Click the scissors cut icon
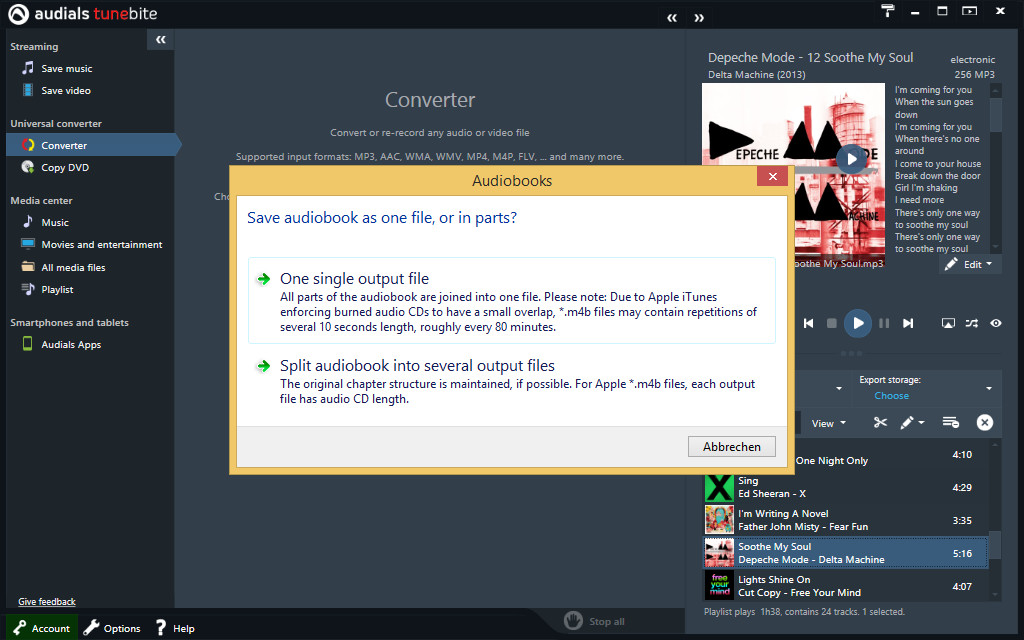 tap(880, 423)
